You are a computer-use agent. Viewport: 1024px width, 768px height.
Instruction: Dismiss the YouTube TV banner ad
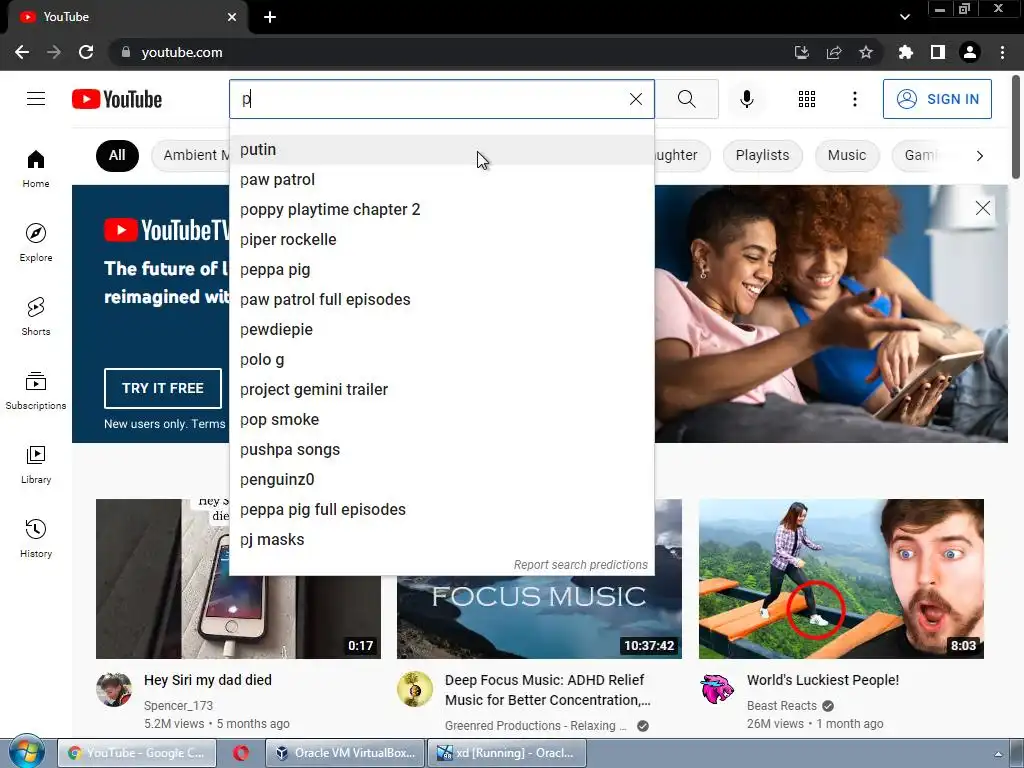[982, 208]
